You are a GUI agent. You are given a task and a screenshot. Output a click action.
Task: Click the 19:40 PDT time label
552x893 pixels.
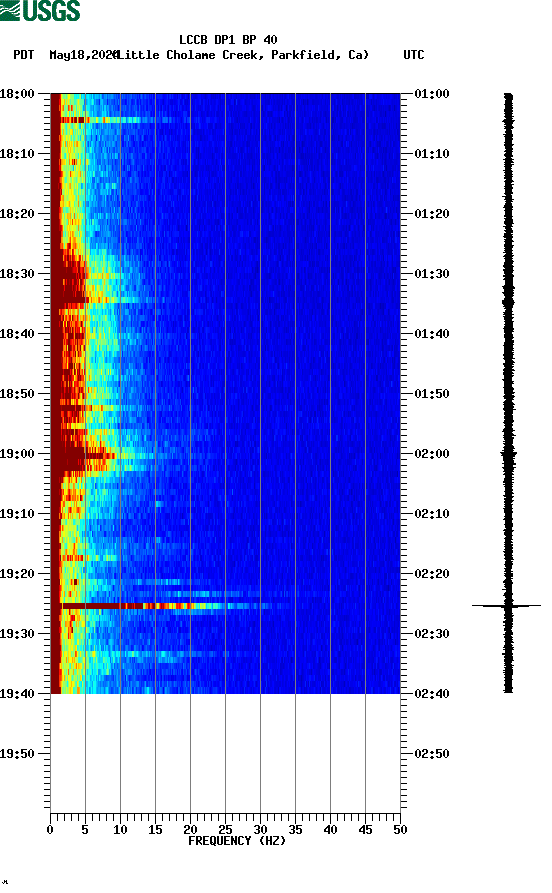click(17, 693)
